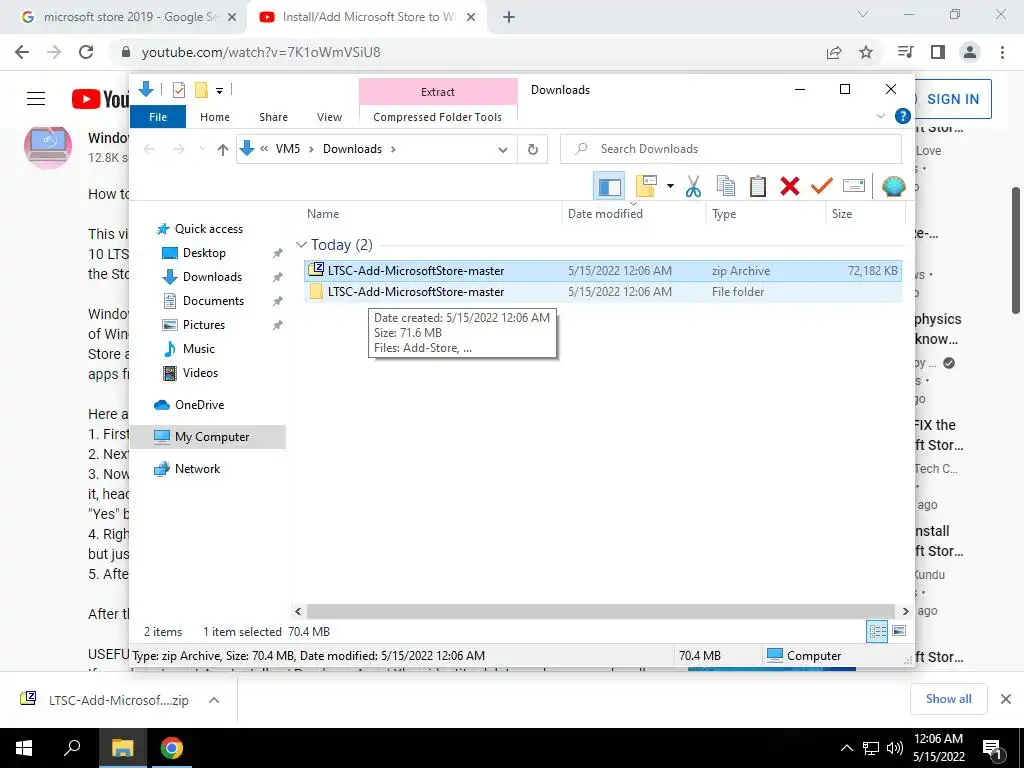Sort by the Type column header
1024x768 pixels.
coord(724,214)
